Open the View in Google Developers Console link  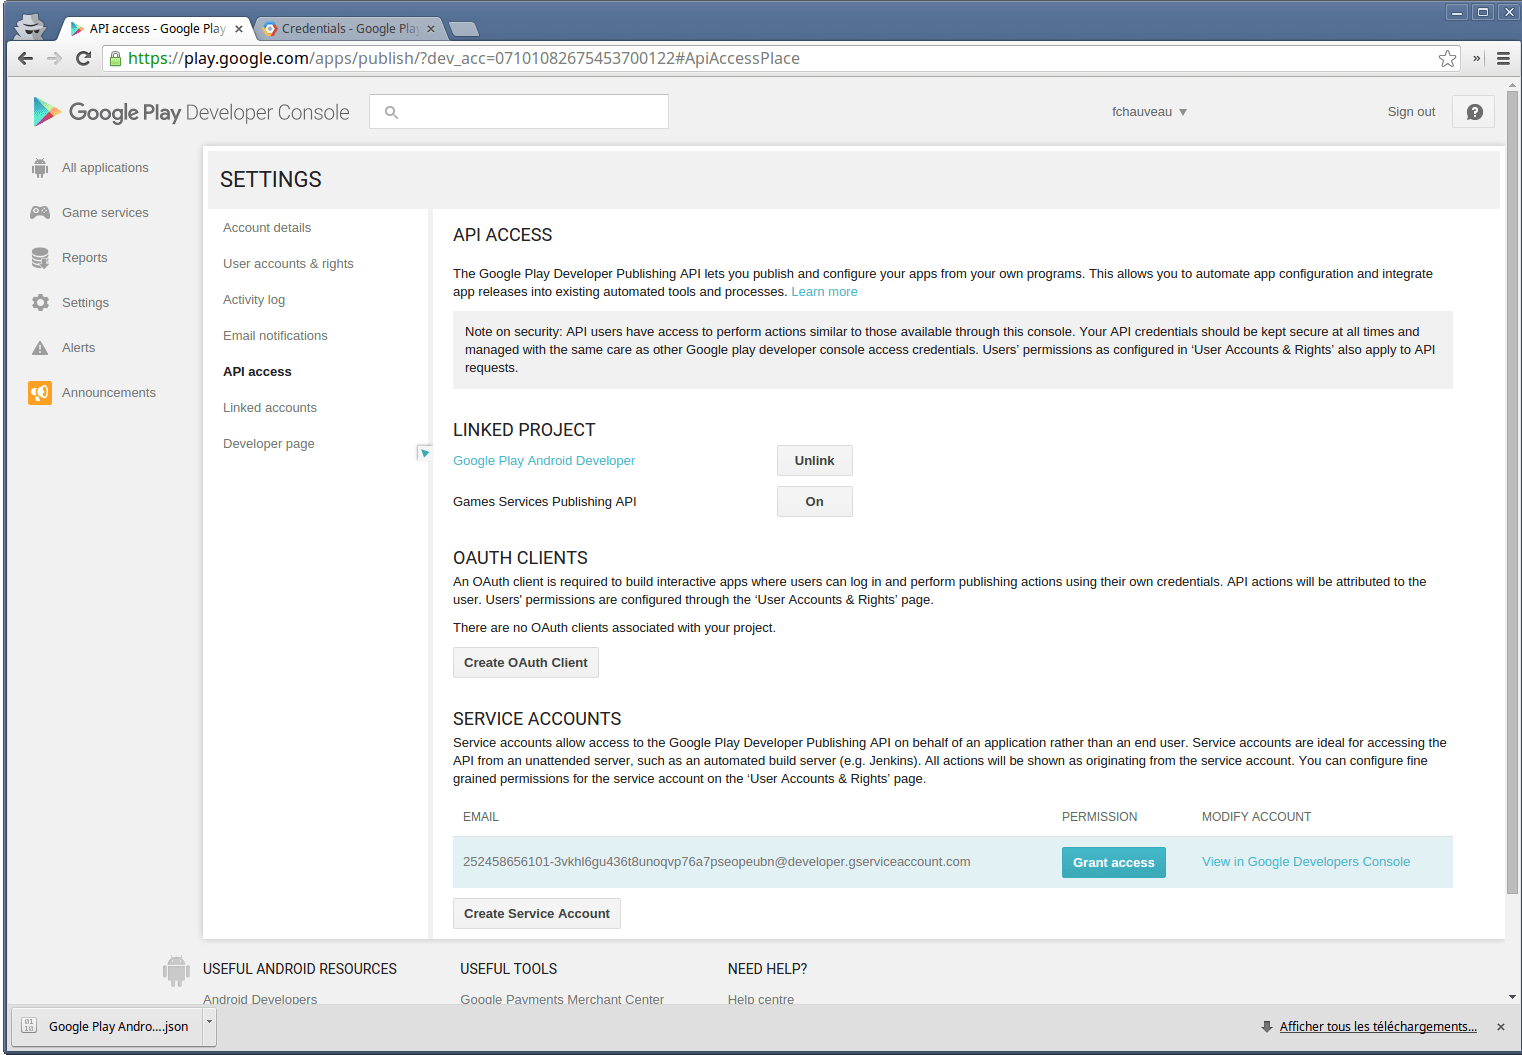(1305, 862)
